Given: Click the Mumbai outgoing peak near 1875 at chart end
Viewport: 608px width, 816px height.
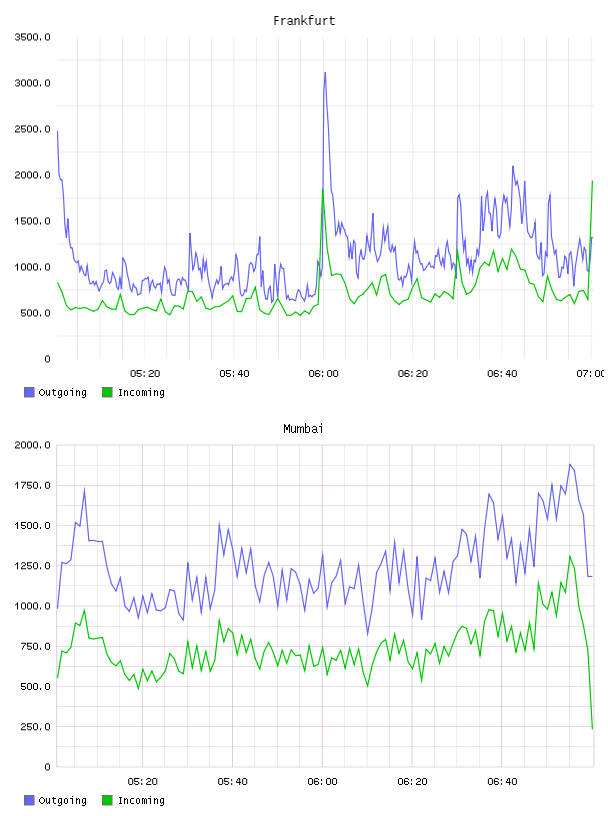Looking at the screenshot, I should [570, 465].
